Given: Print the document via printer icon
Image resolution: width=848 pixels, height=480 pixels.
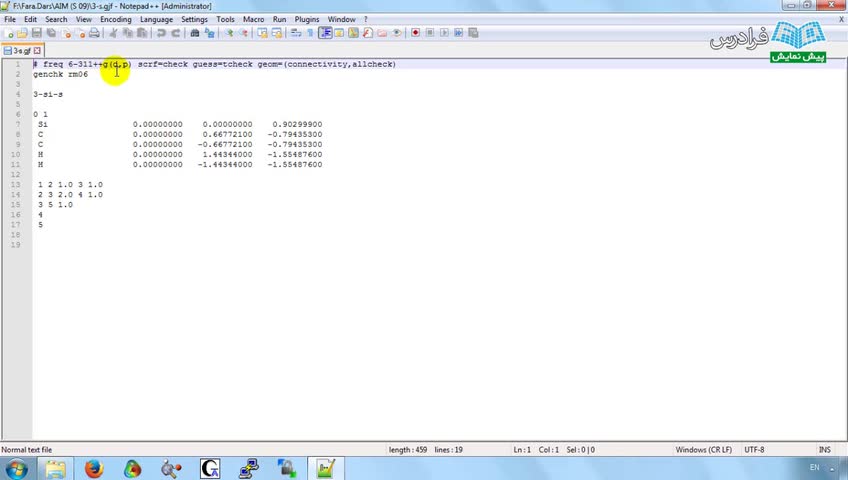Looking at the screenshot, I should point(94,34).
